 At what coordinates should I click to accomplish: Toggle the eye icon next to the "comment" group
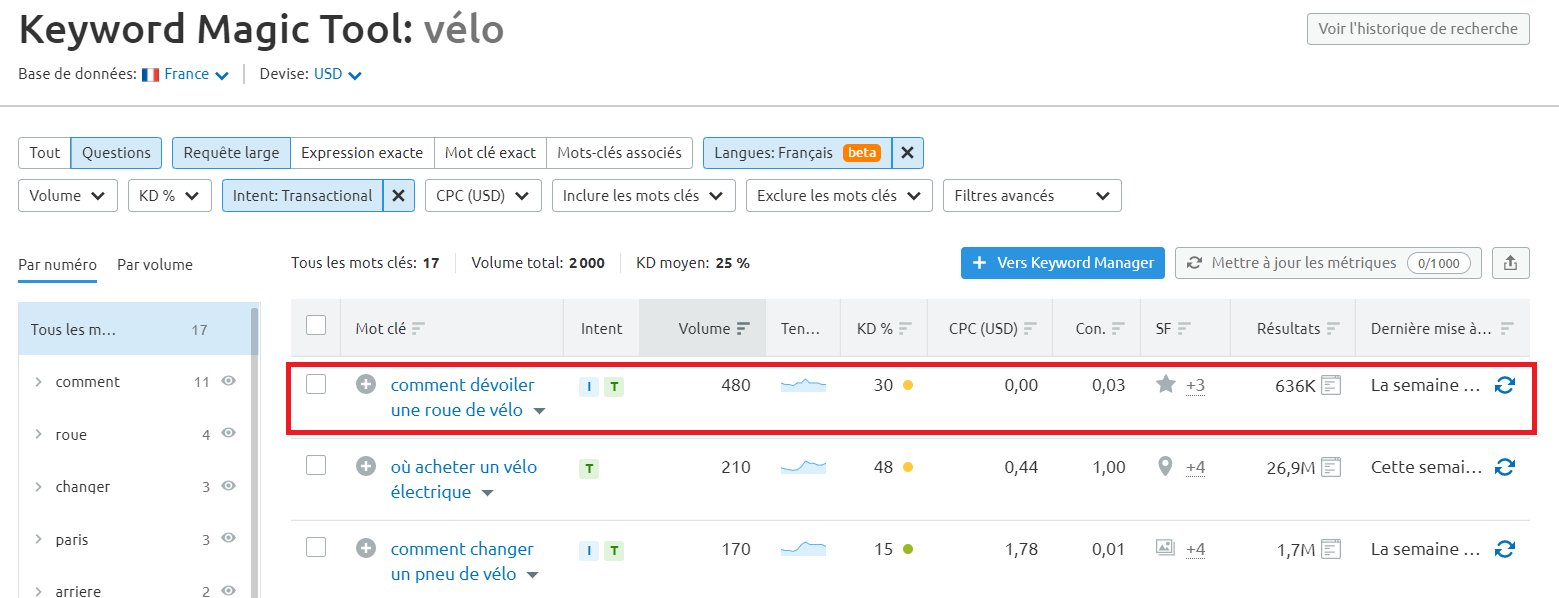point(227,381)
